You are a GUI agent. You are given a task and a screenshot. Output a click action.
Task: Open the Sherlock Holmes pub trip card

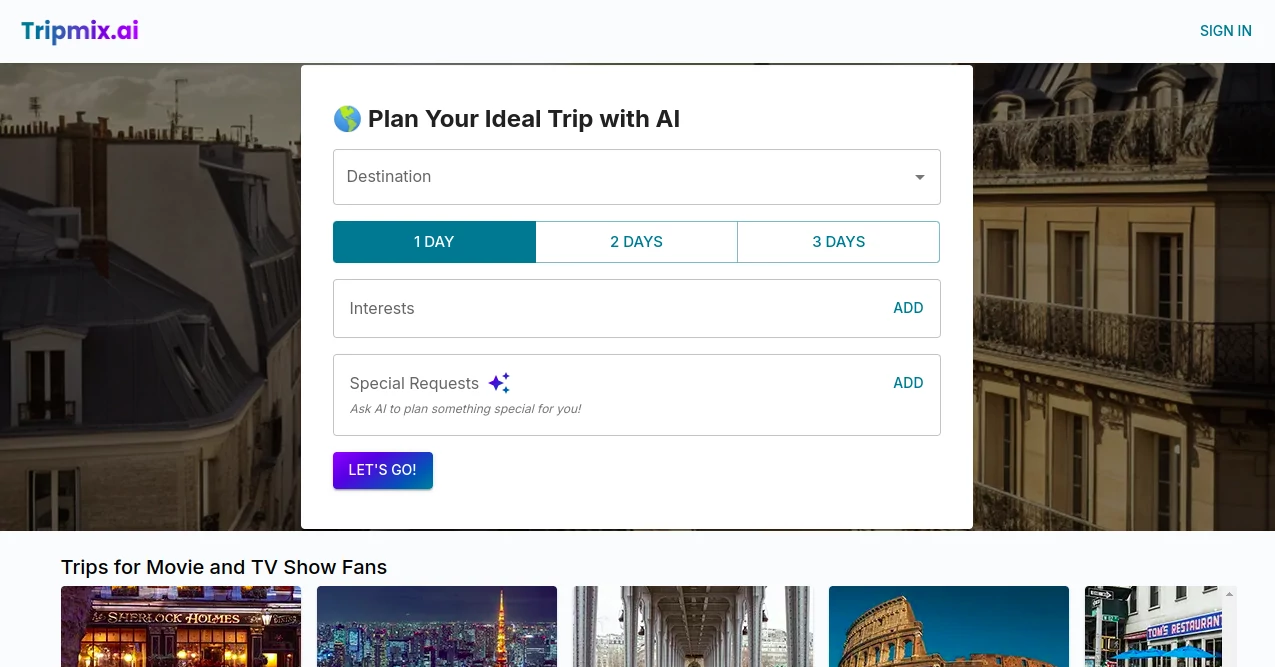180,626
